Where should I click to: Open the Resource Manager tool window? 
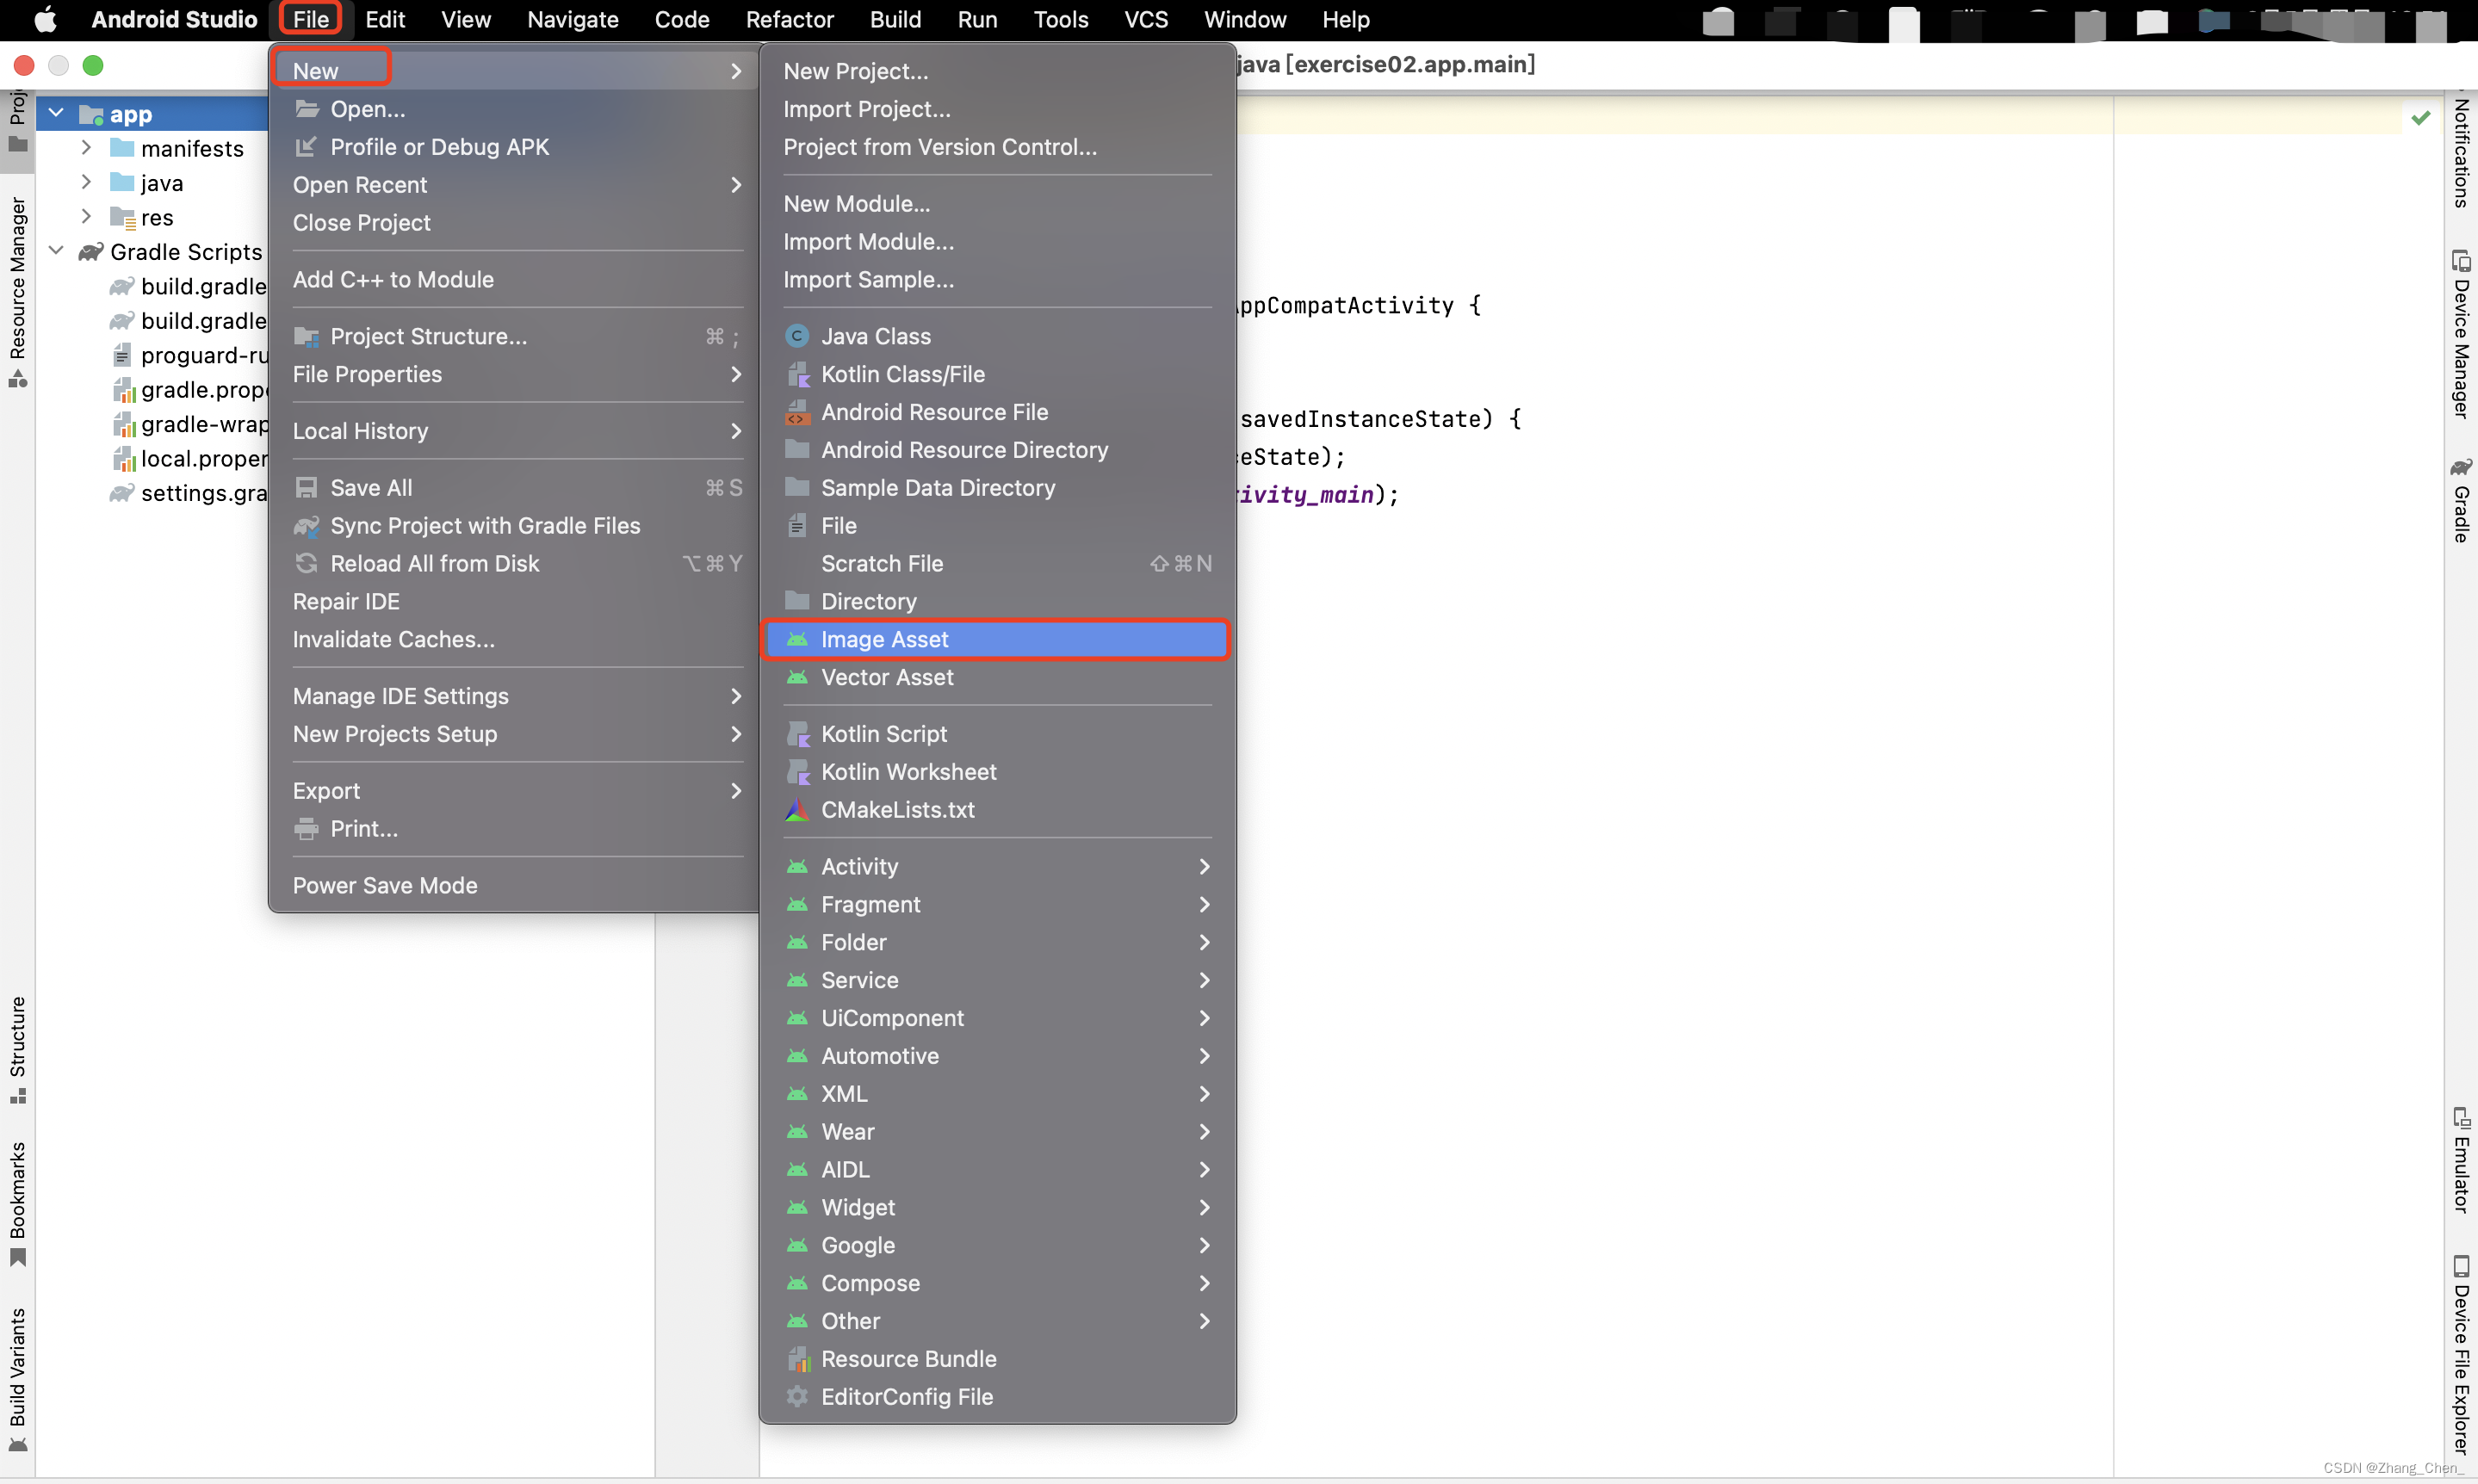pyautogui.click(x=18, y=291)
